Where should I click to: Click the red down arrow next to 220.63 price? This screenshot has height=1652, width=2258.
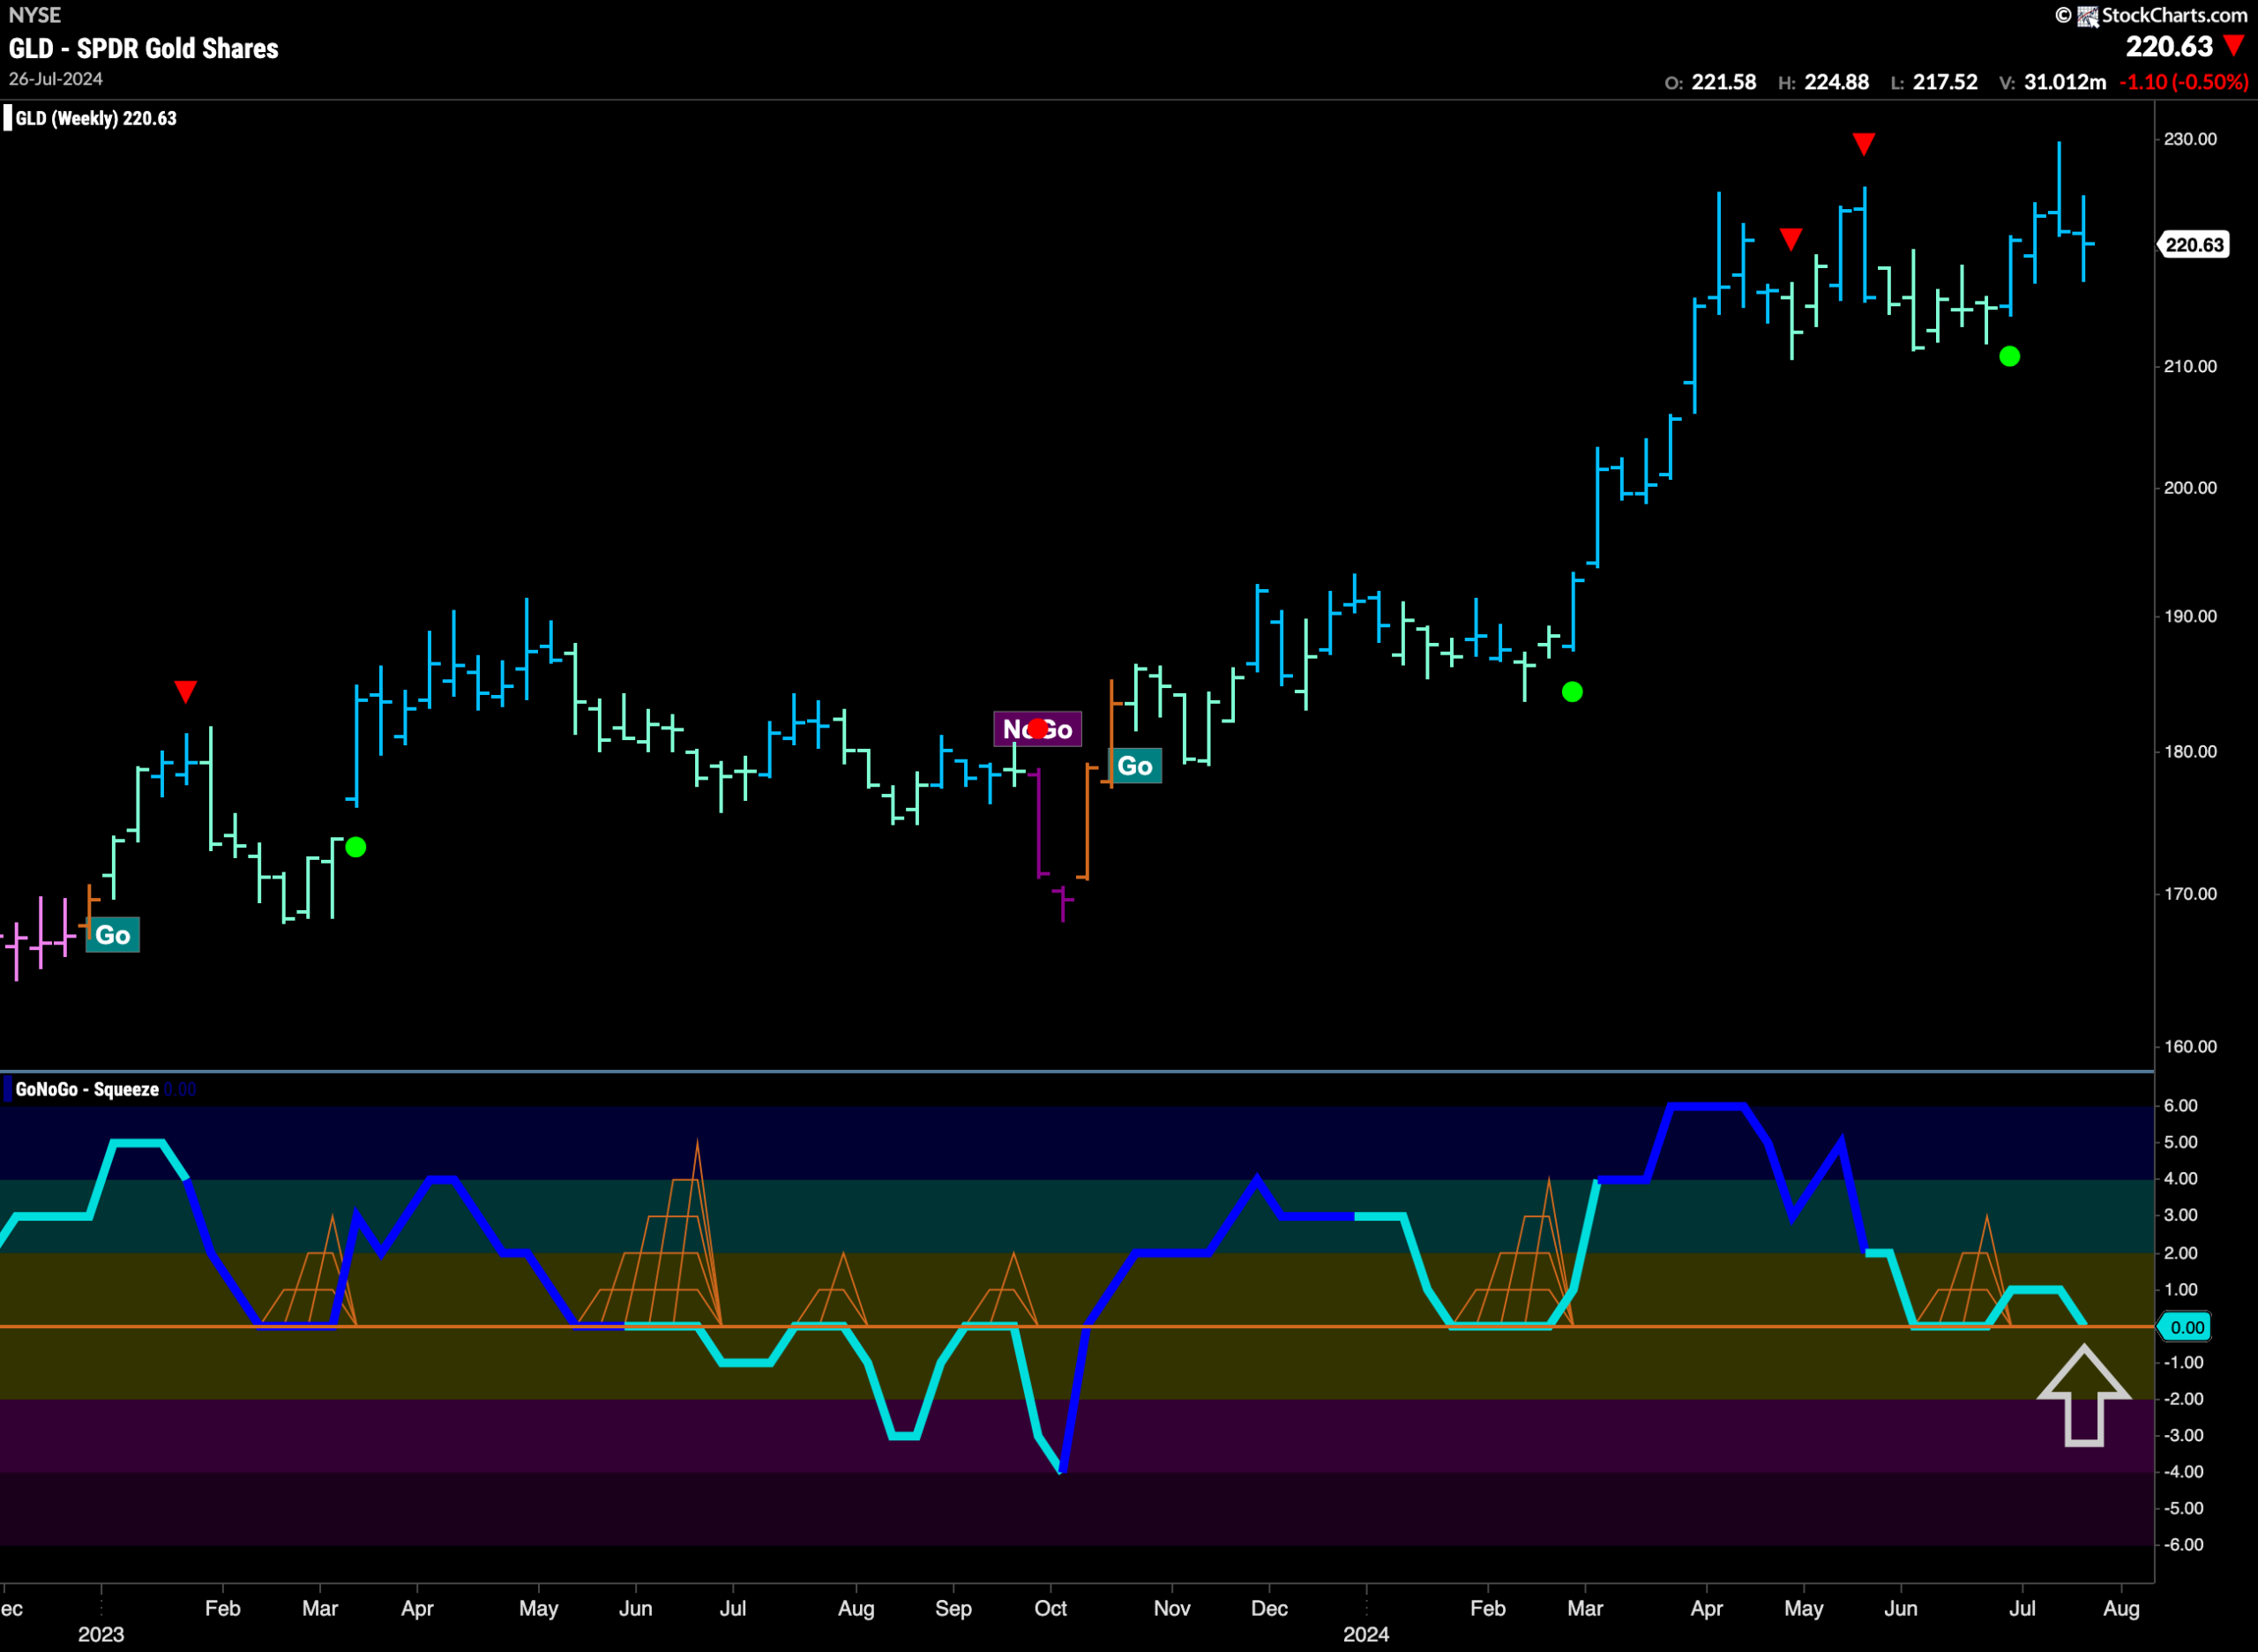[x=2234, y=46]
